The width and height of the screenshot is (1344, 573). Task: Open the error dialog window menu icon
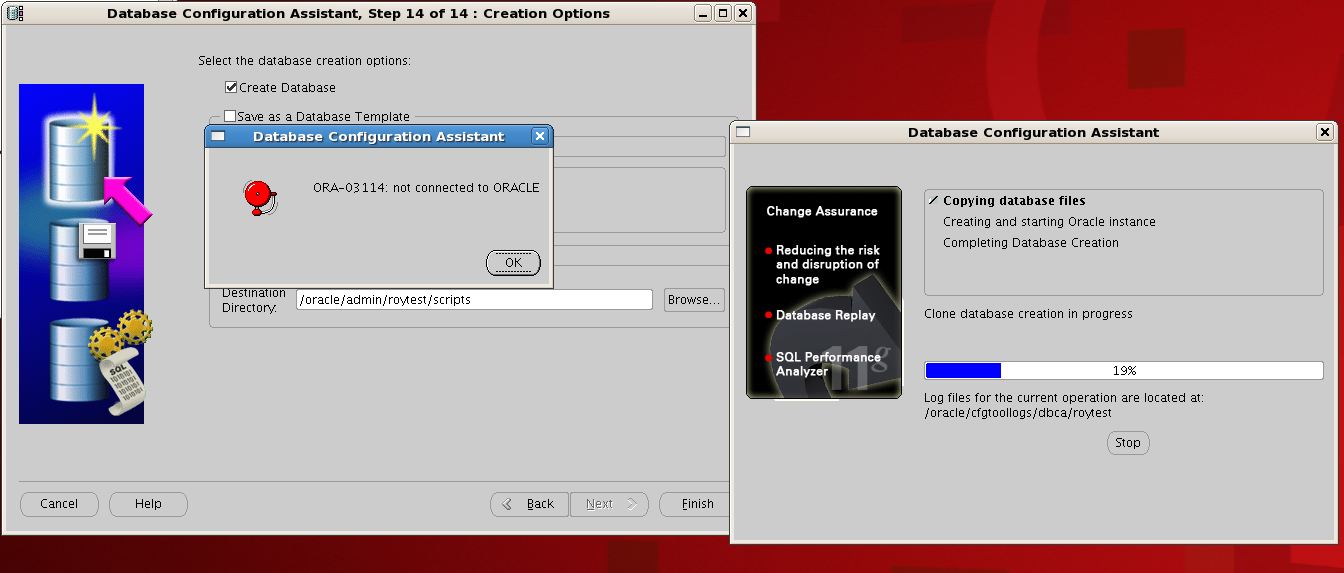tap(218, 136)
